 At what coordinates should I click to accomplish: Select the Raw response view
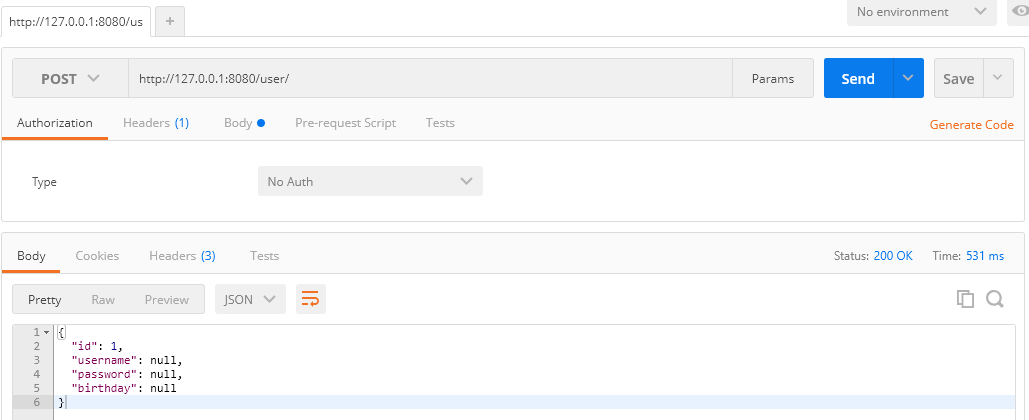pyautogui.click(x=103, y=299)
